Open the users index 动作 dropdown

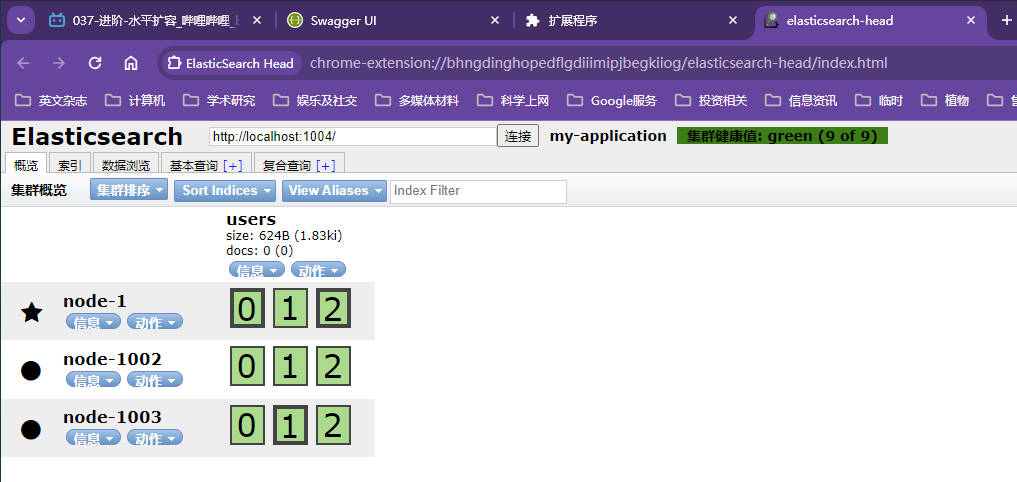tap(318, 270)
